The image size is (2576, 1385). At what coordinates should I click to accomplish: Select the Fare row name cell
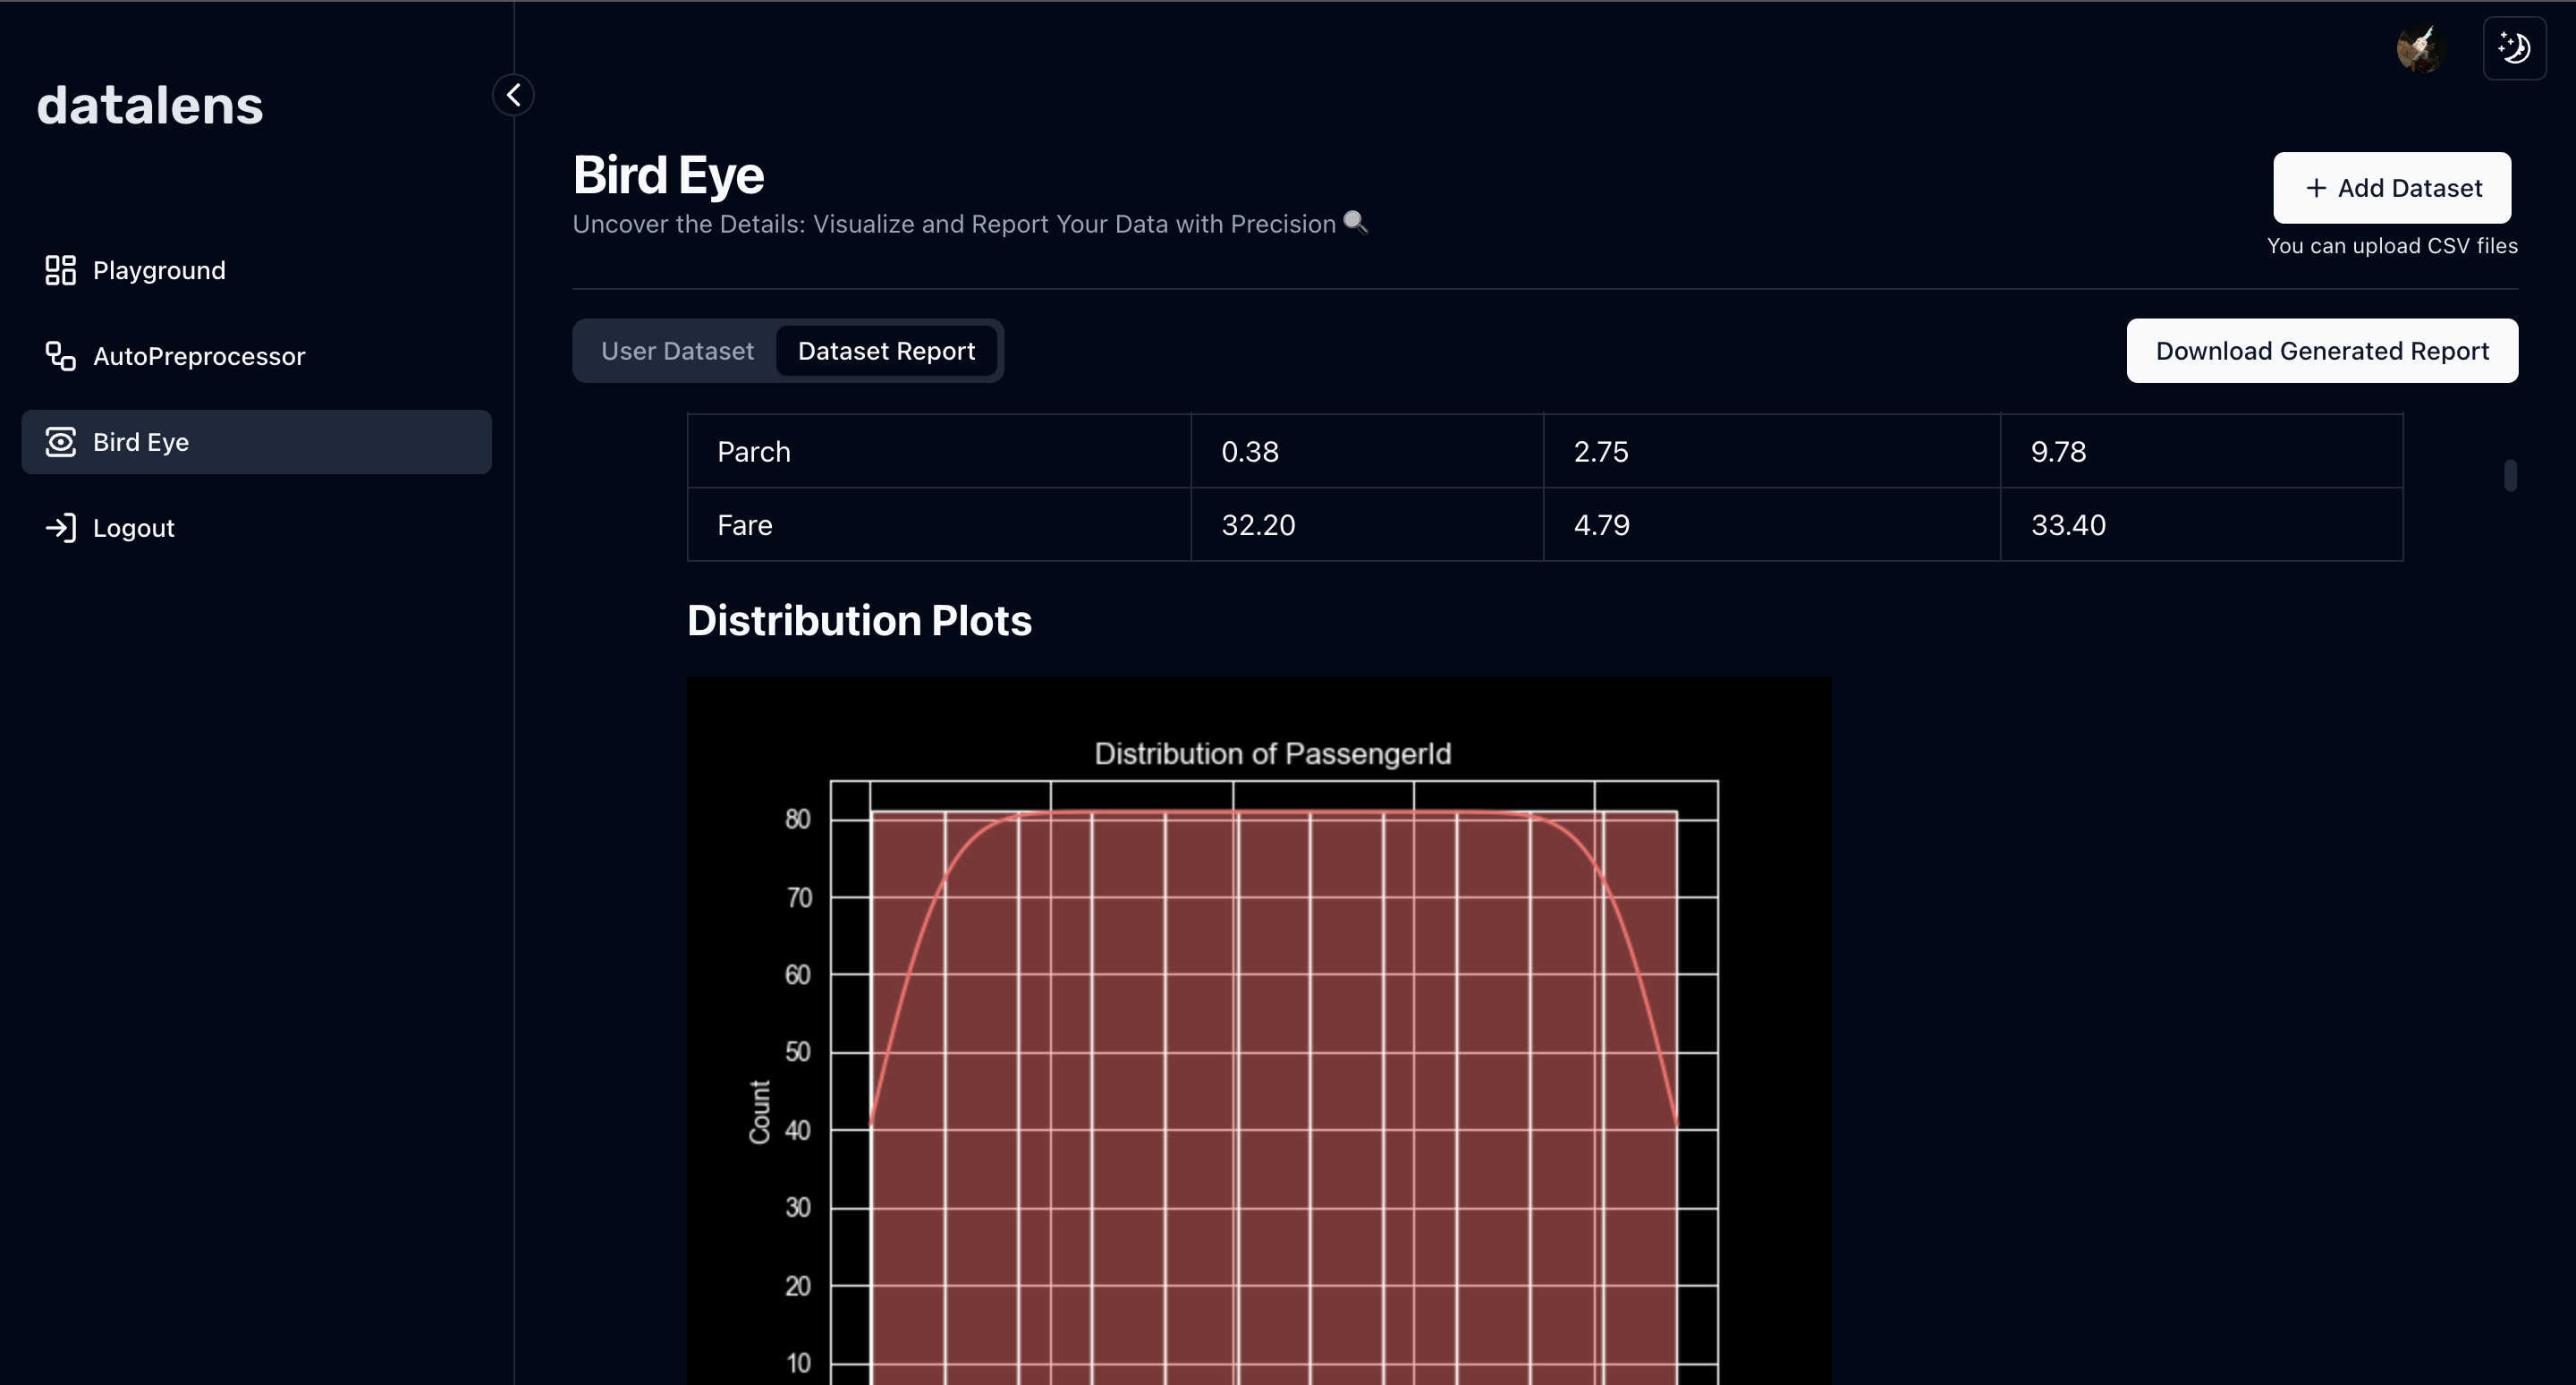938,525
